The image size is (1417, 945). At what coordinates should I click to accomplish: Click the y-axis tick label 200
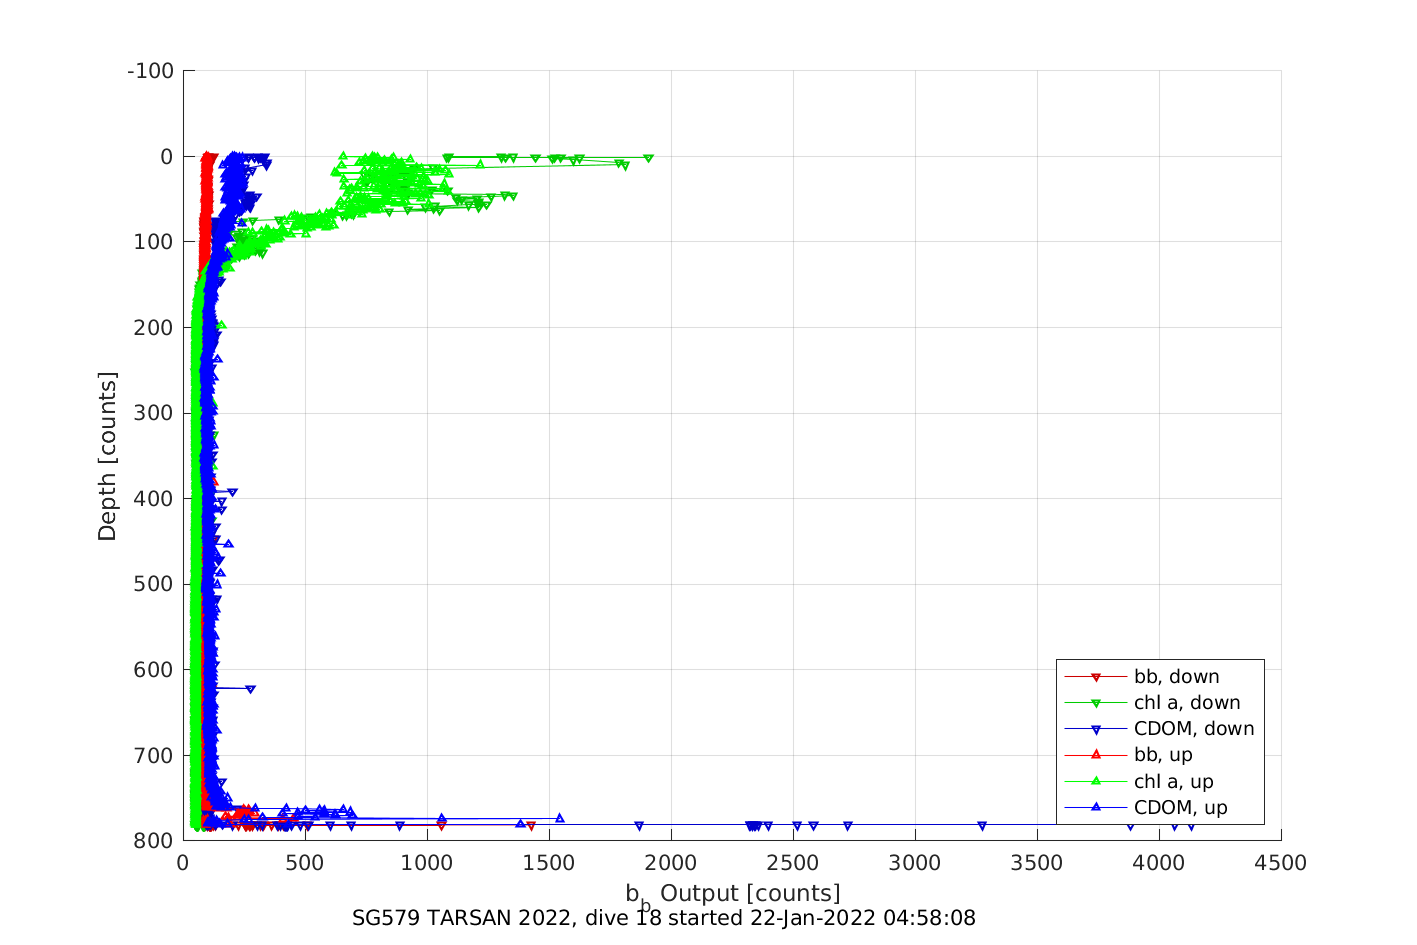pyautogui.click(x=154, y=328)
